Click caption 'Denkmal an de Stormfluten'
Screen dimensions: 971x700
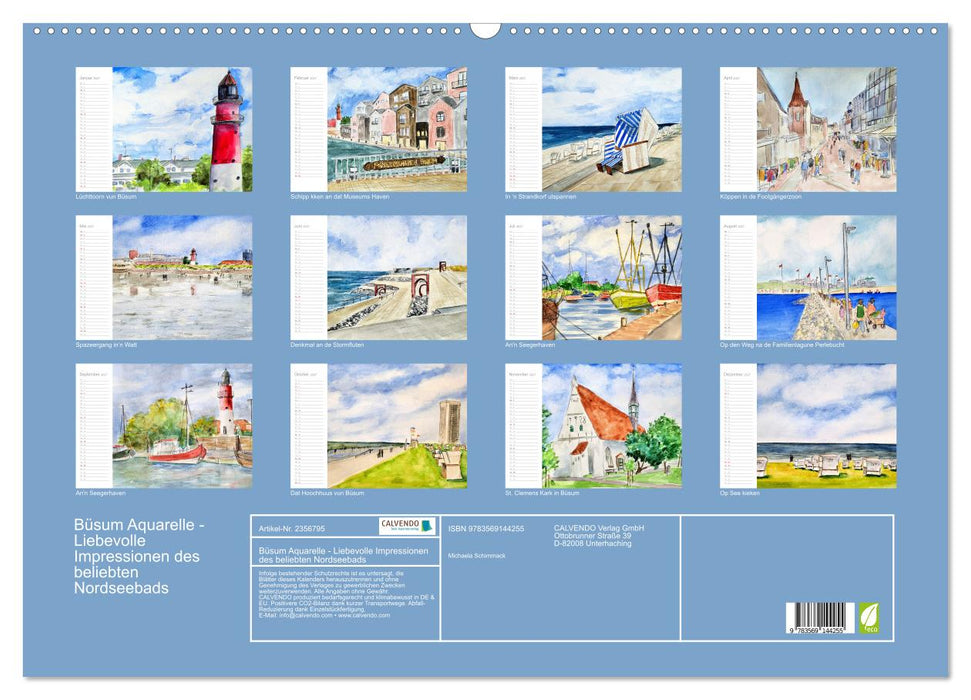(x=327, y=344)
